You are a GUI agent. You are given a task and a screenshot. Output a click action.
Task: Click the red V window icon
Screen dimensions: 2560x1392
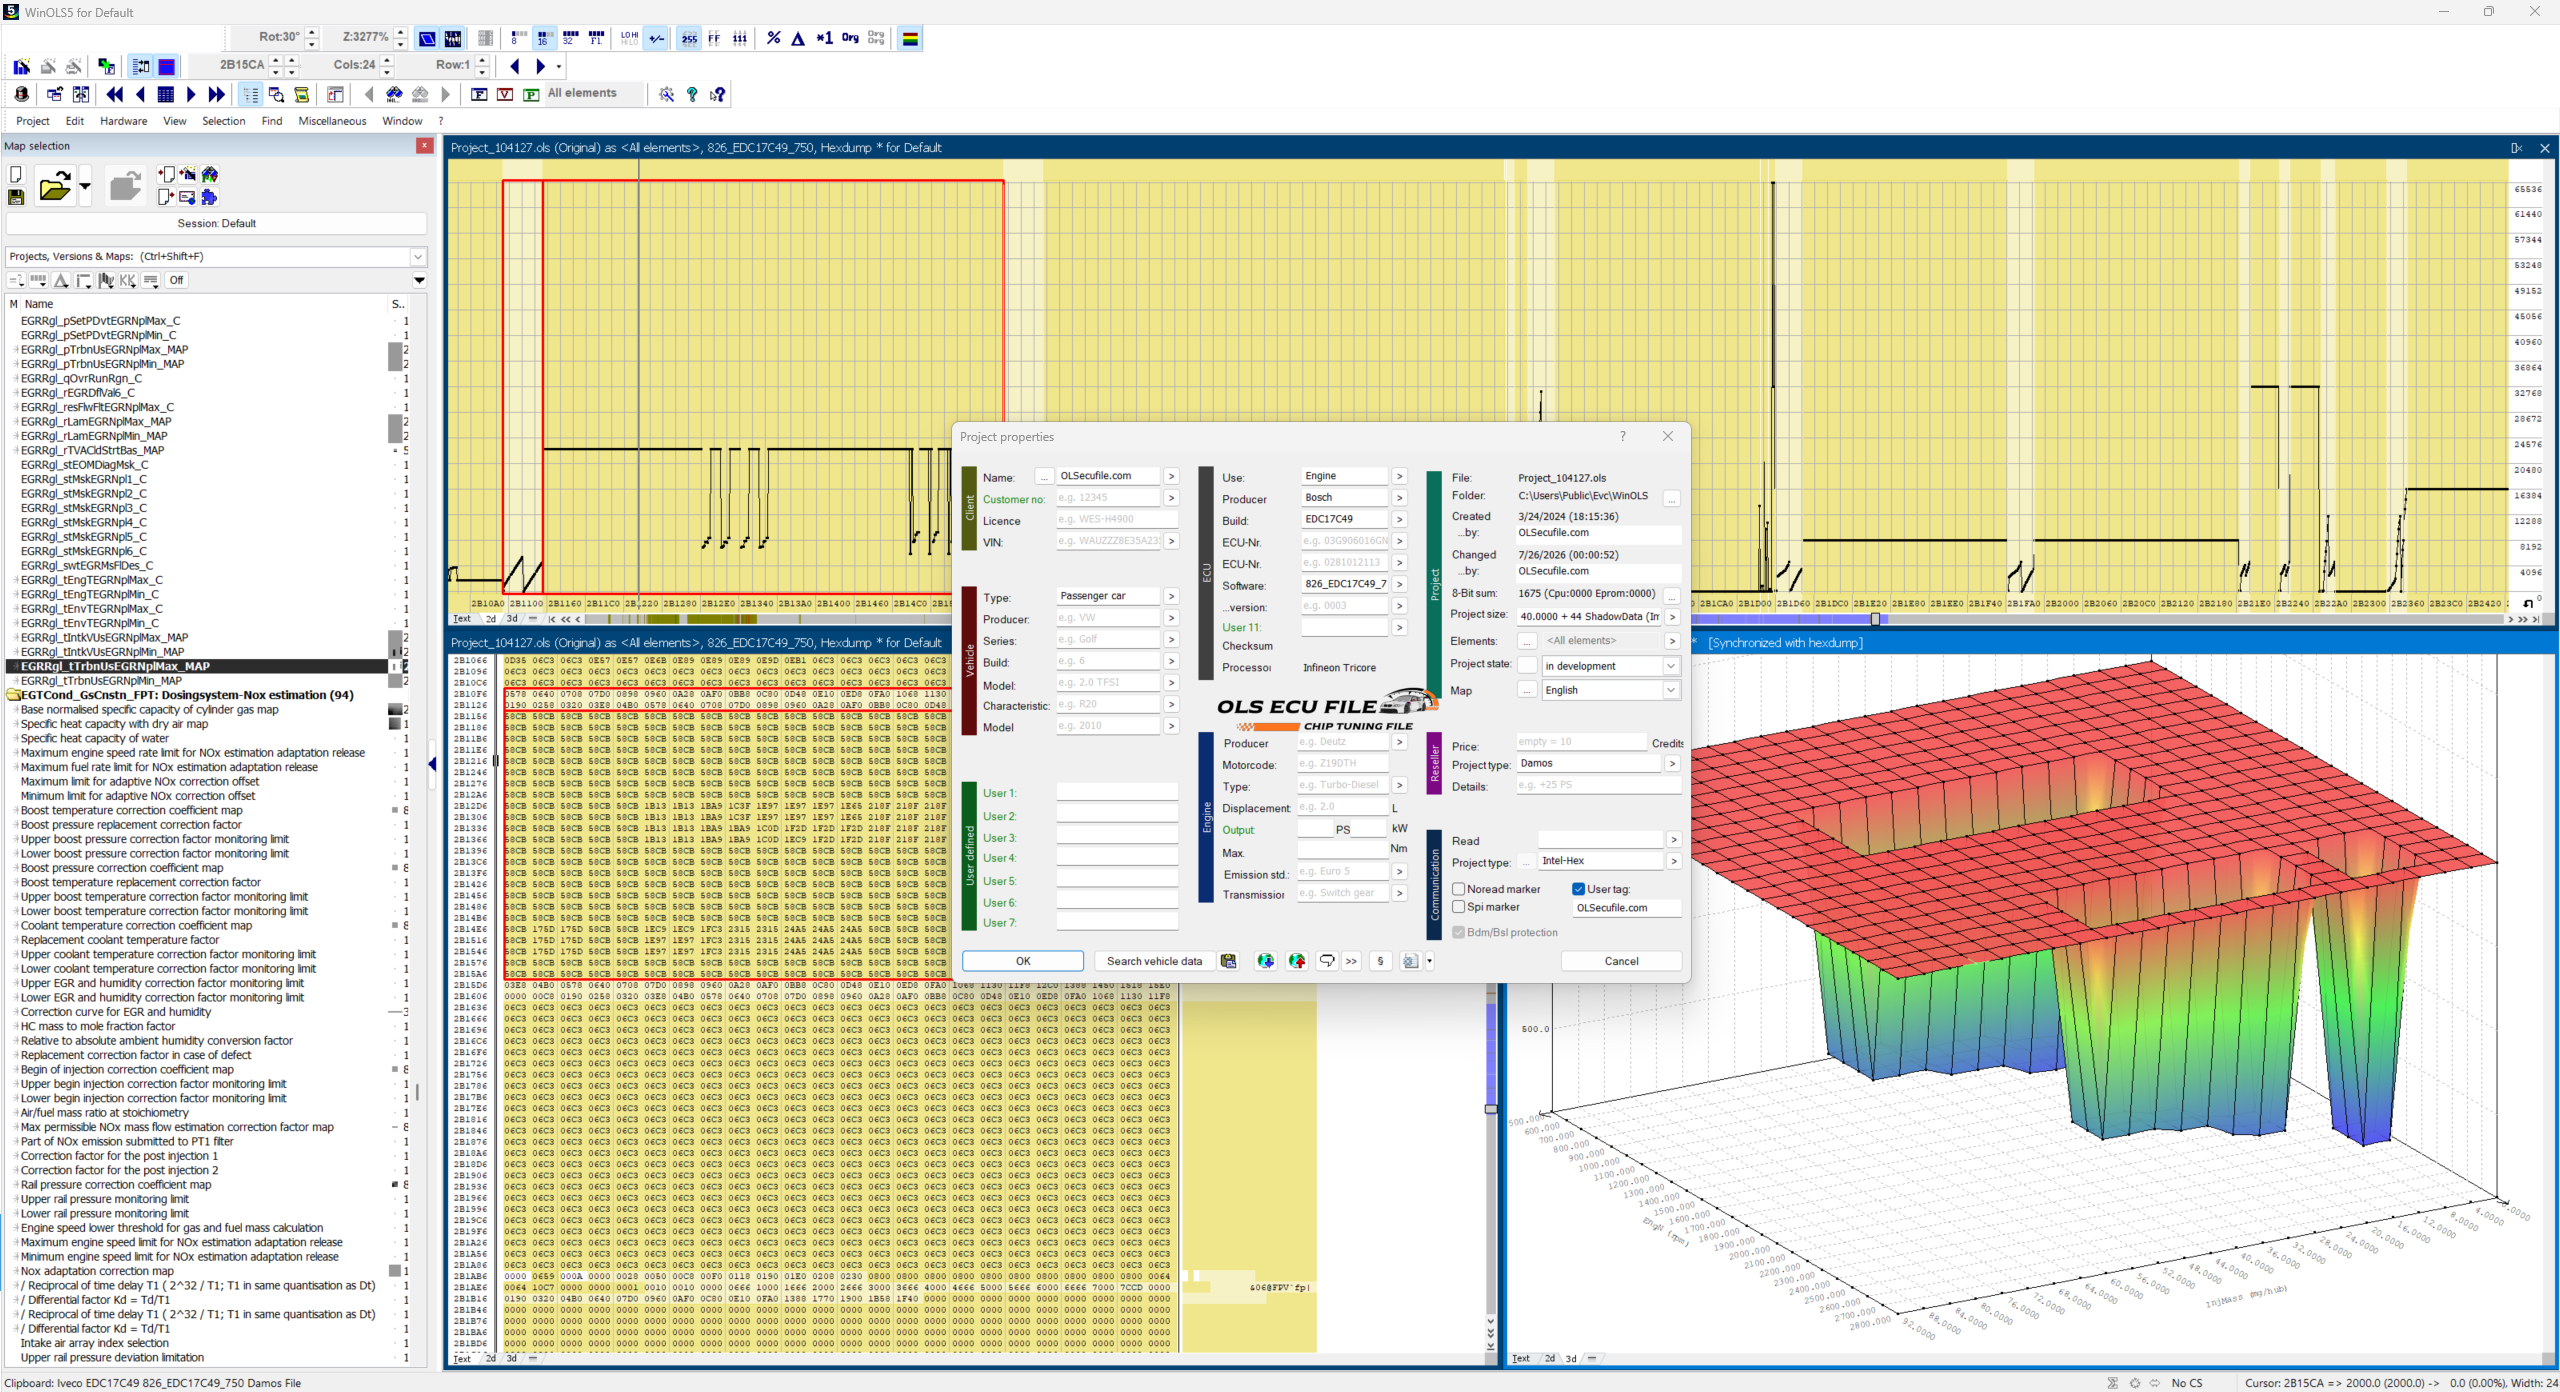[505, 94]
